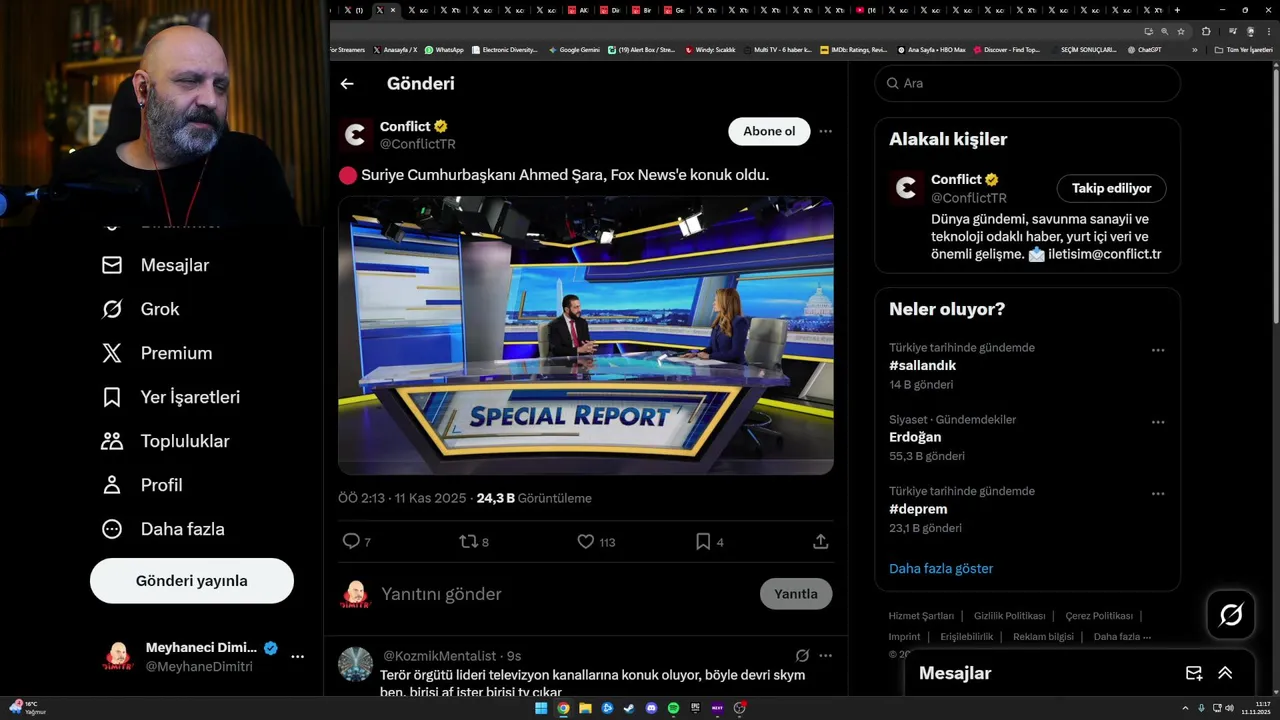Click the Ara search field

tap(1027, 83)
